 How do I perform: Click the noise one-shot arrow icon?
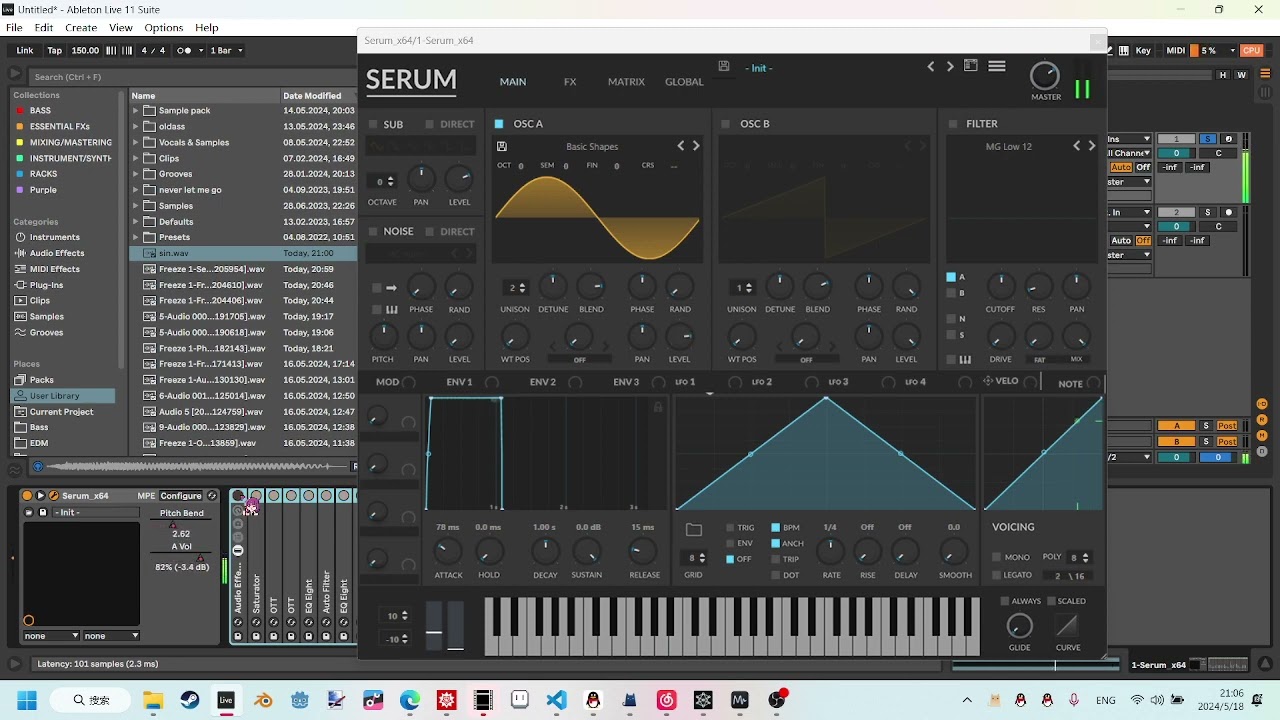click(x=391, y=288)
